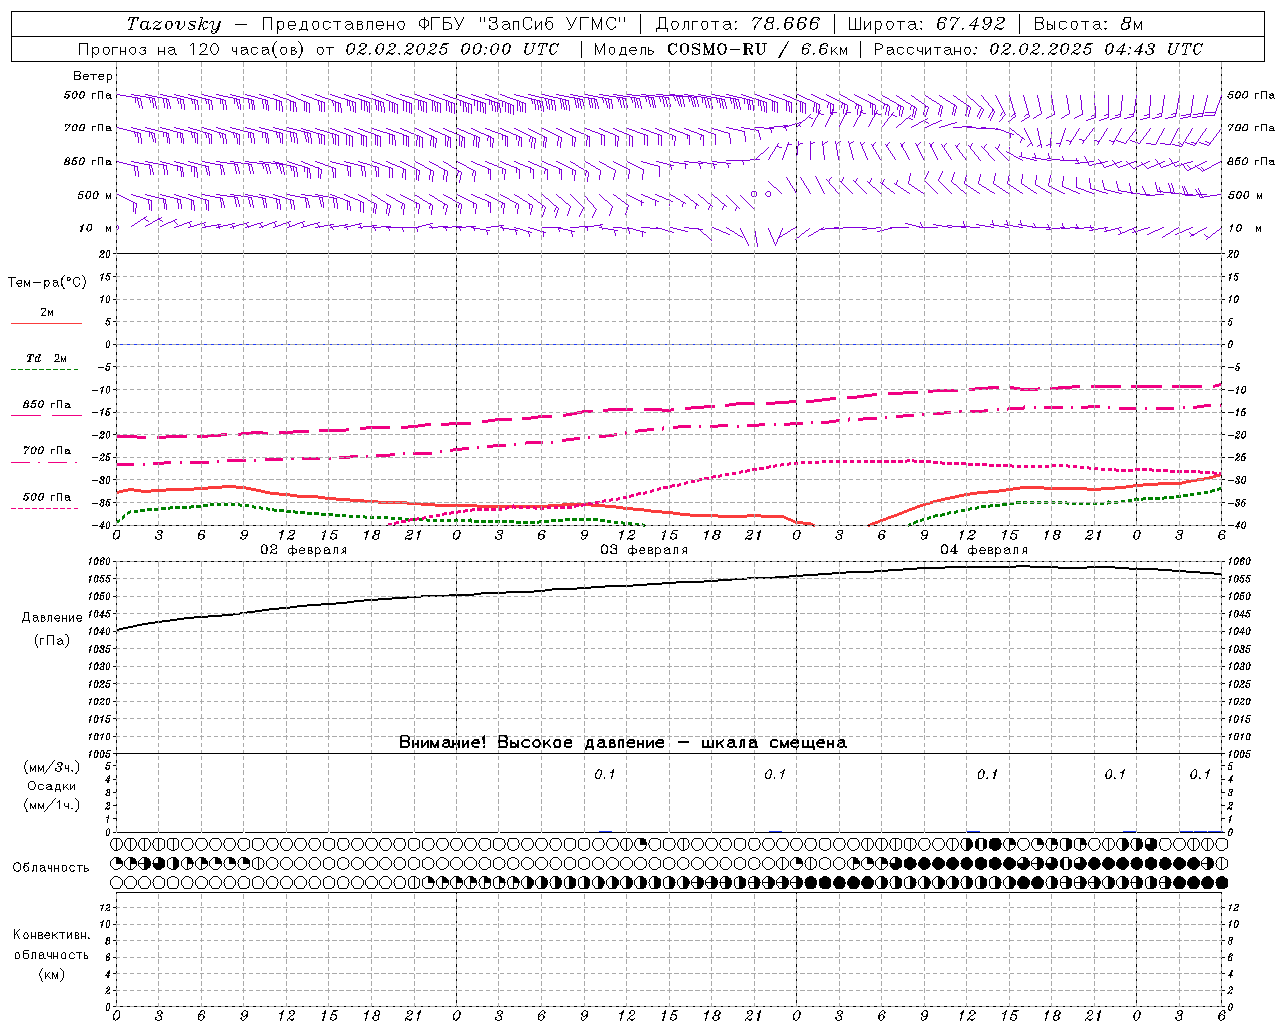This screenshot has height=1024, width=1280.
Task: Click the 2м temperature legend entry
Action: click(47, 313)
